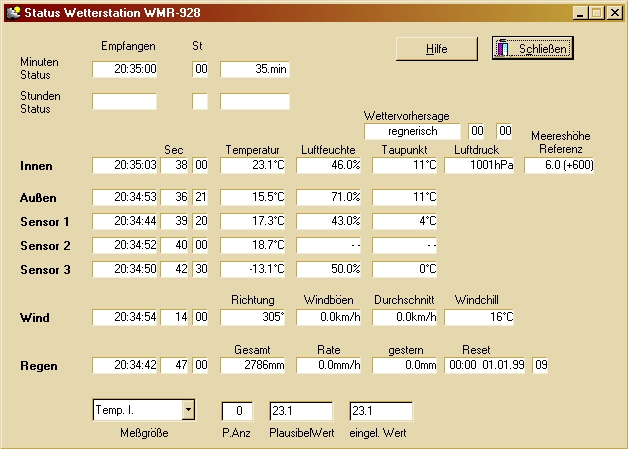The image size is (628, 449).
Task: Expand the Meßgröße dropdown showing Temp. I.
Action: coord(187,410)
